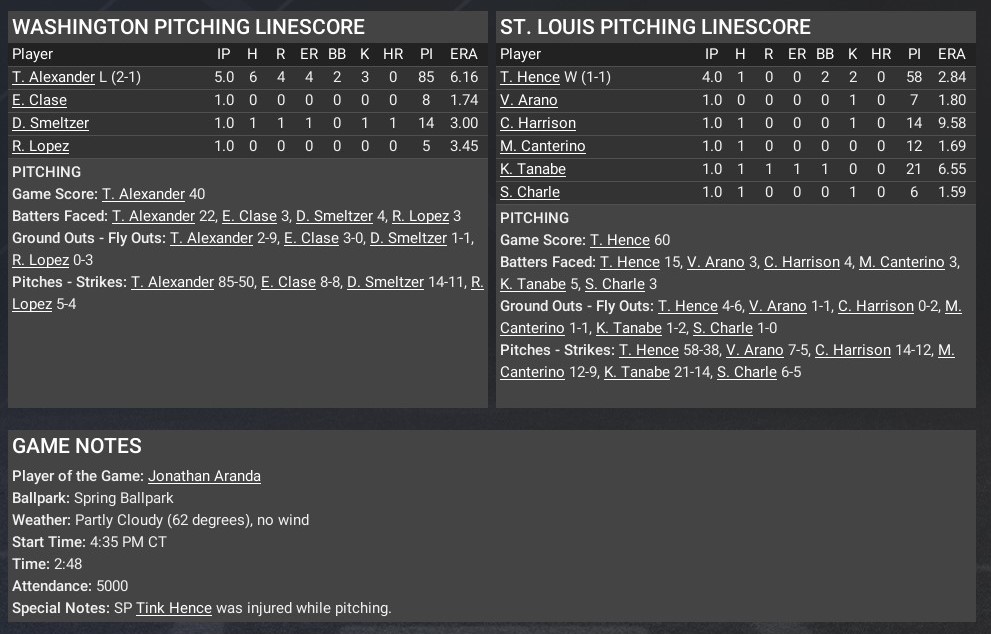Select C. Harrison in St. Louis table row
Viewport: 991px width, 634px height.
coord(538,123)
